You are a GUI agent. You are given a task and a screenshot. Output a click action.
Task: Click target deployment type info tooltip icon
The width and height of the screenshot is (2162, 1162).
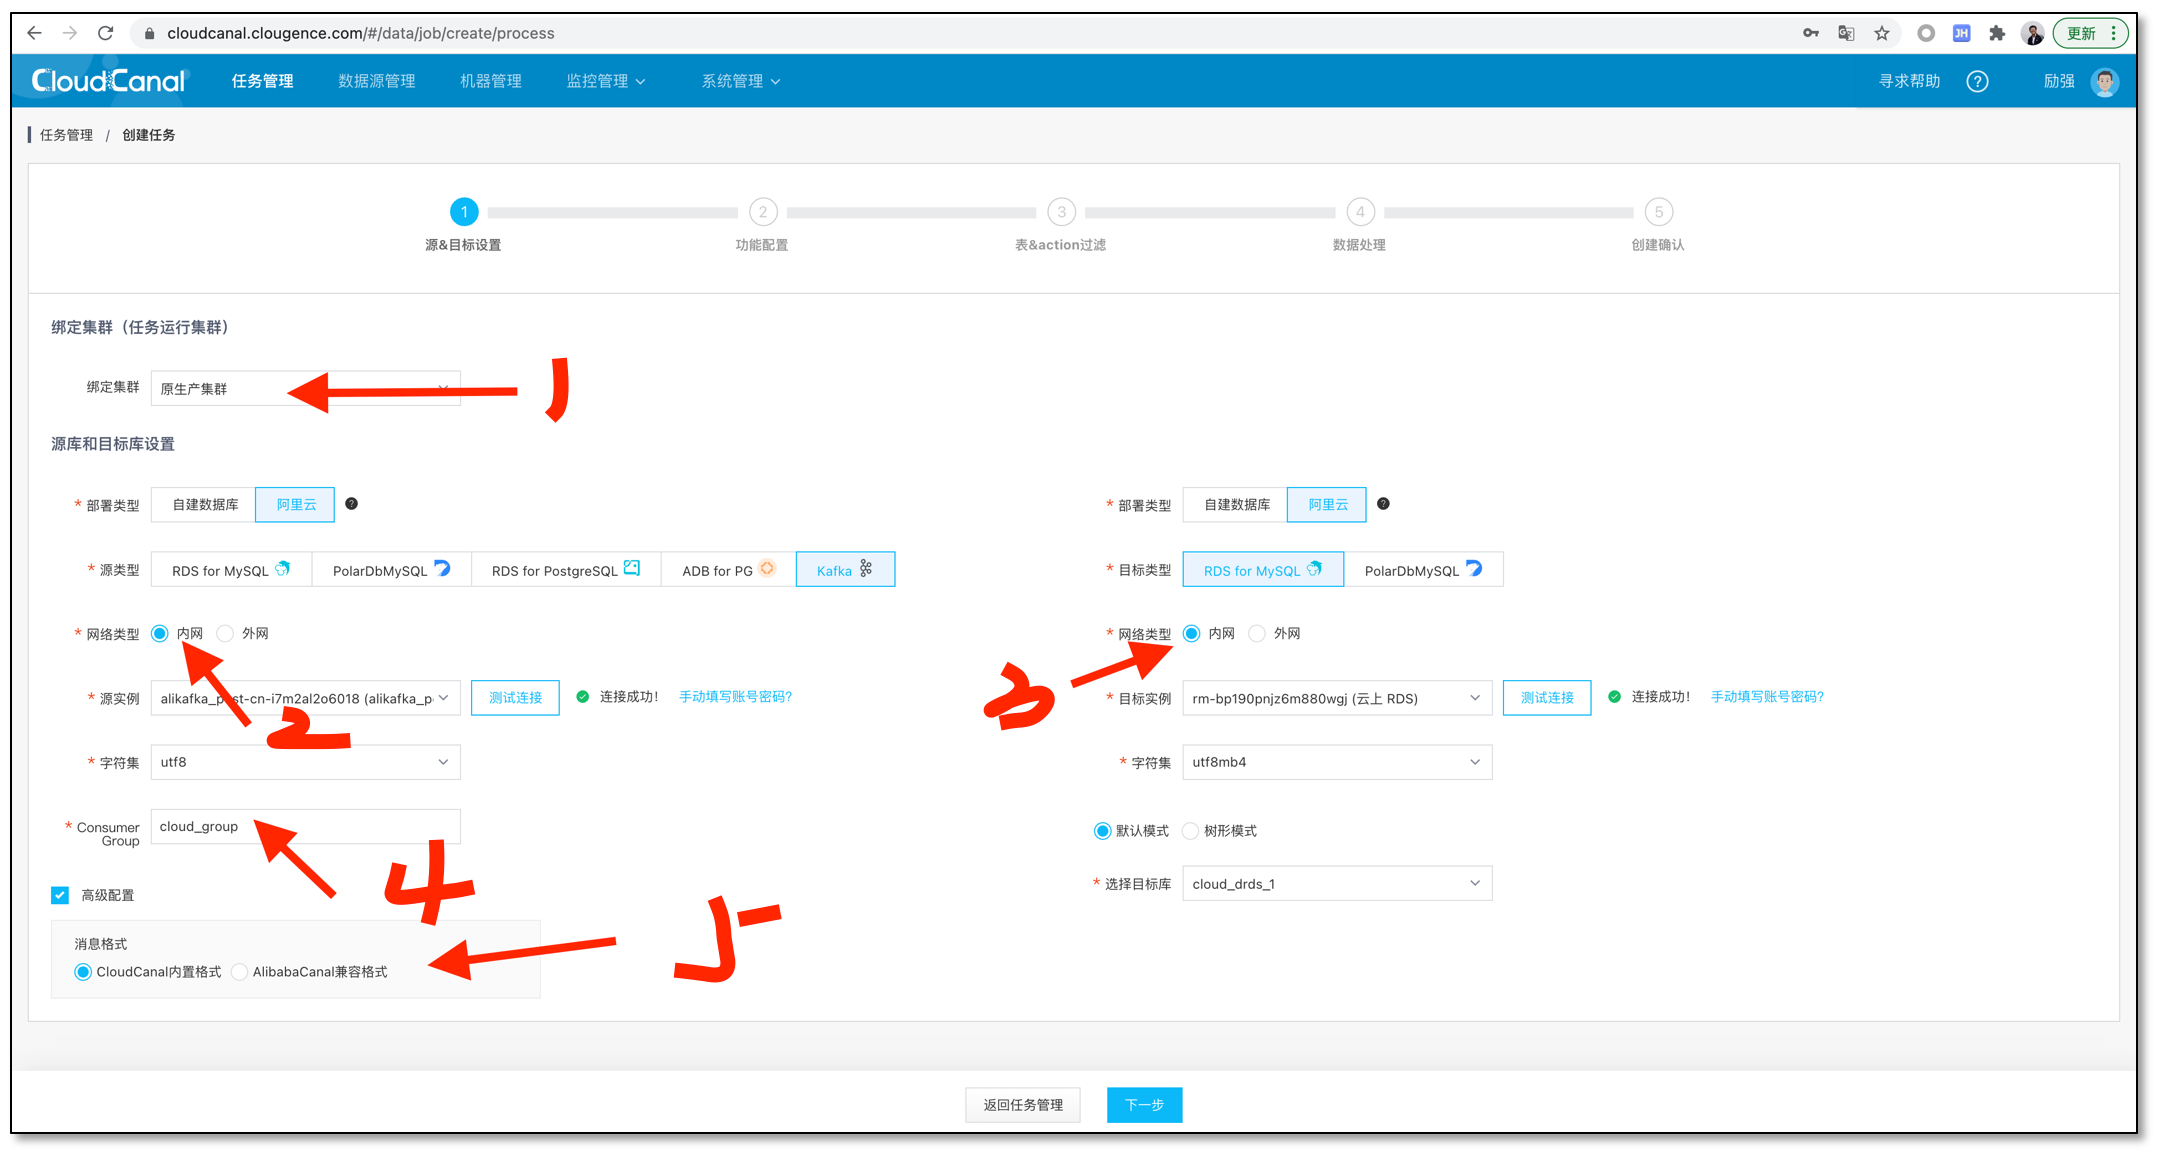(1383, 504)
